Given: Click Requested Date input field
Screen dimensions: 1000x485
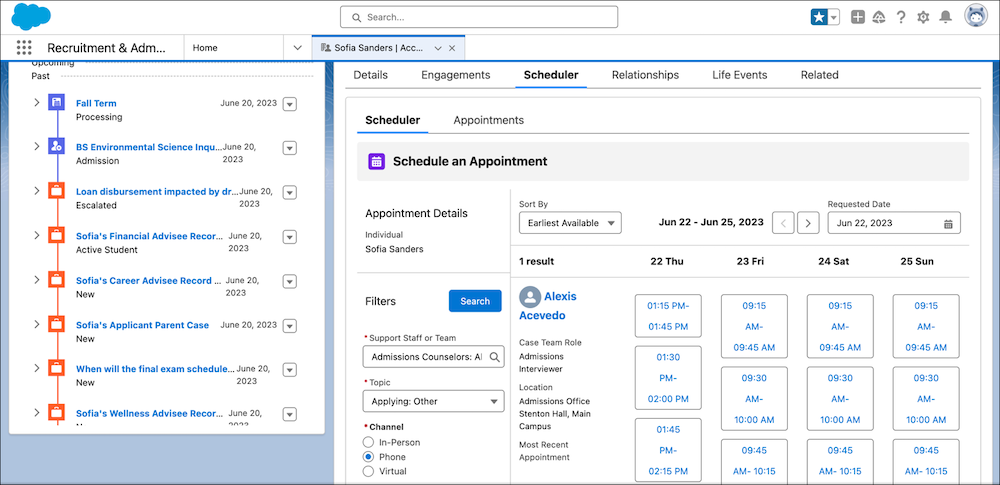Looking at the screenshot, I should tap(894, 223).
